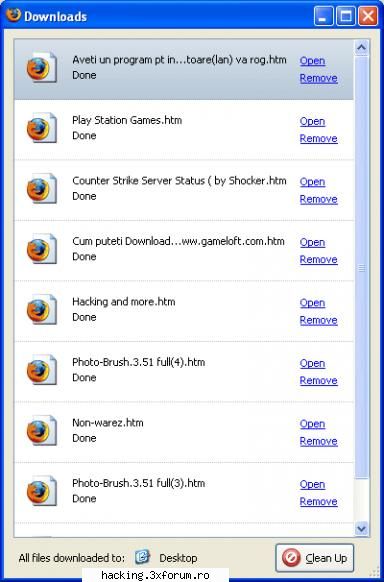Remove the Cum puteti Download entry
Screen dimensions: 384x582
click(x=318, y=260)
